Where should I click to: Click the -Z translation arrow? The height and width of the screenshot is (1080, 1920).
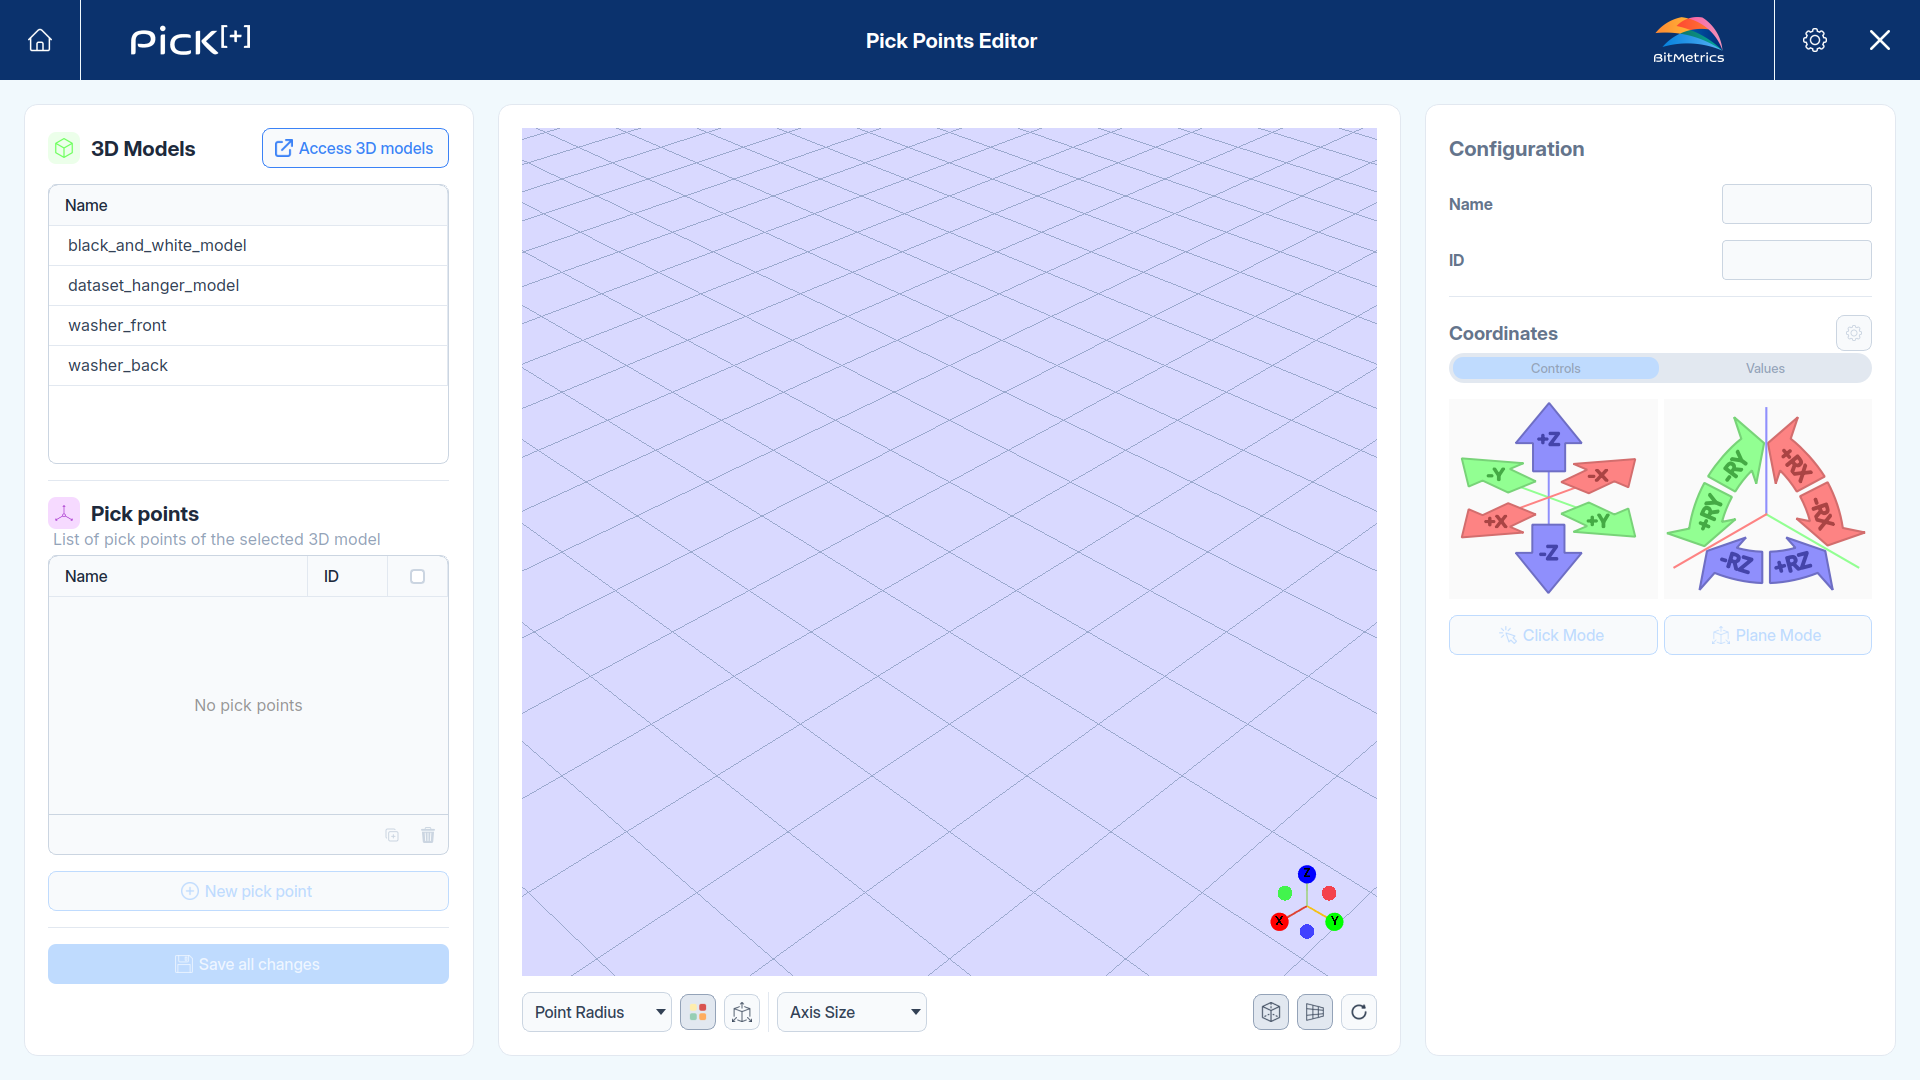click(1548, 556)
